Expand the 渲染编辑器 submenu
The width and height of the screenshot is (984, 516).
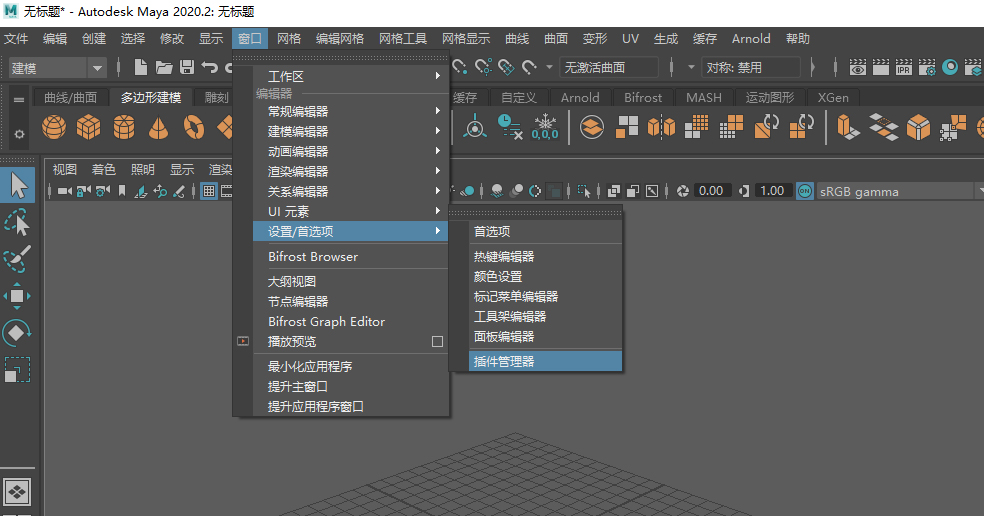(351, 171)
